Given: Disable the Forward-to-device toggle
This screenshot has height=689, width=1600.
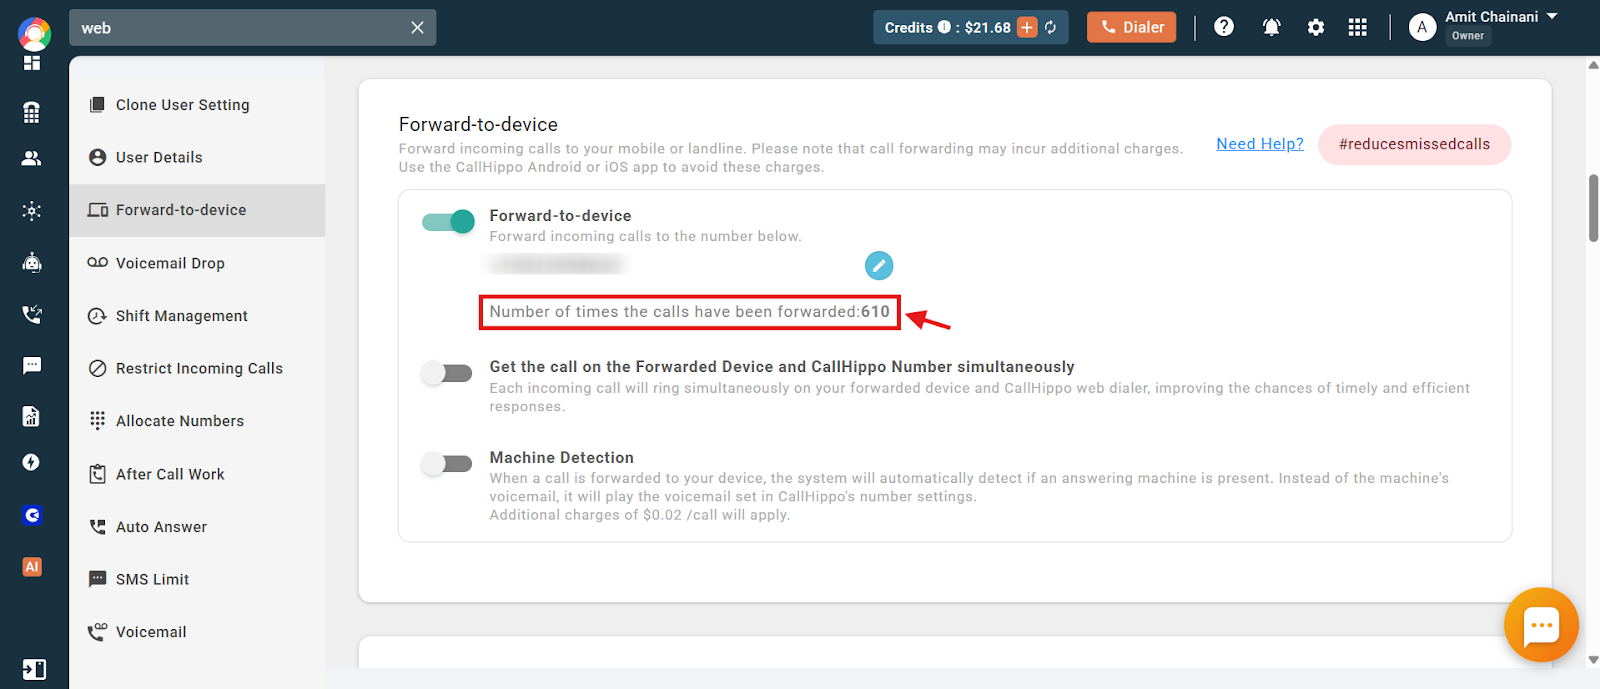Looking at the screenshot, I should (448, 221).
